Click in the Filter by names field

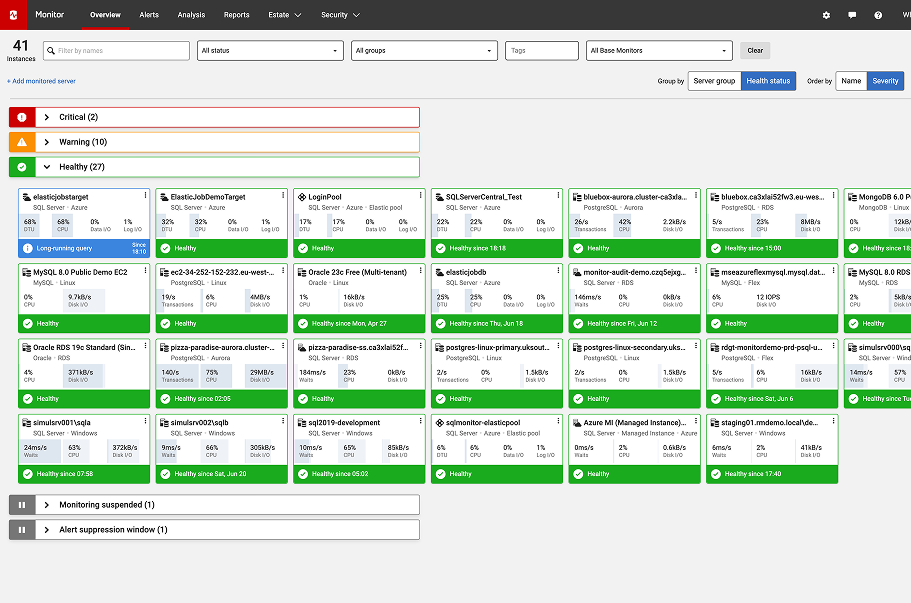[x=117, y=51]
